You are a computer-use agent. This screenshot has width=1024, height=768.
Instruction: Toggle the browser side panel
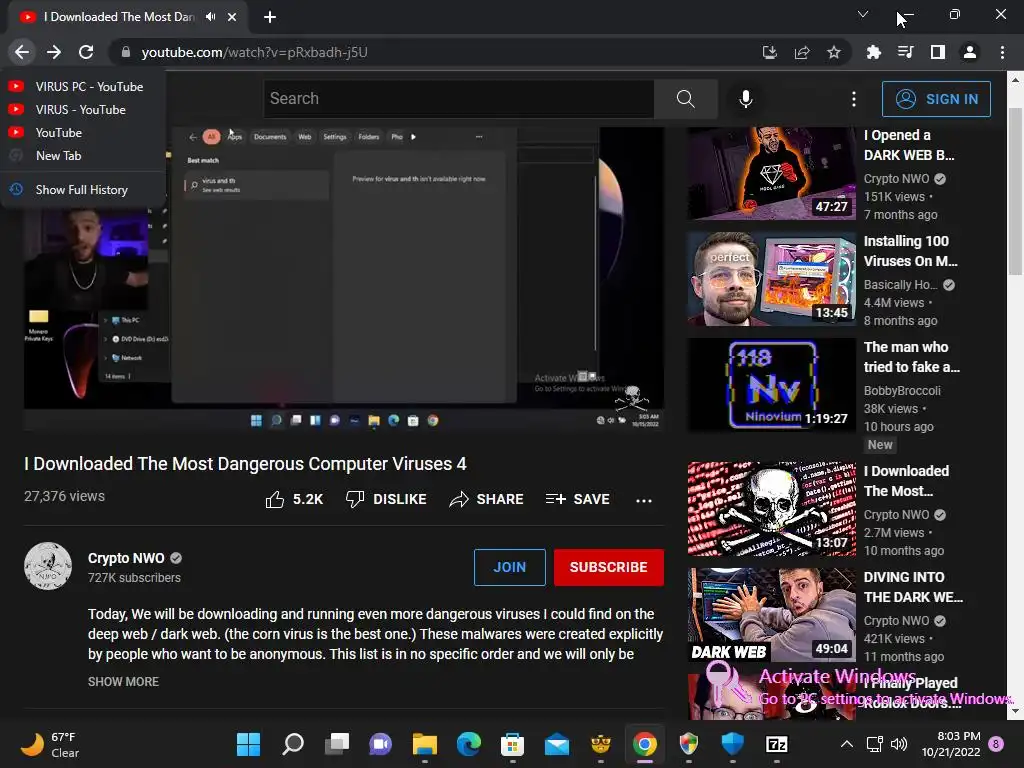pyautogui.click(x=938, y=52)
